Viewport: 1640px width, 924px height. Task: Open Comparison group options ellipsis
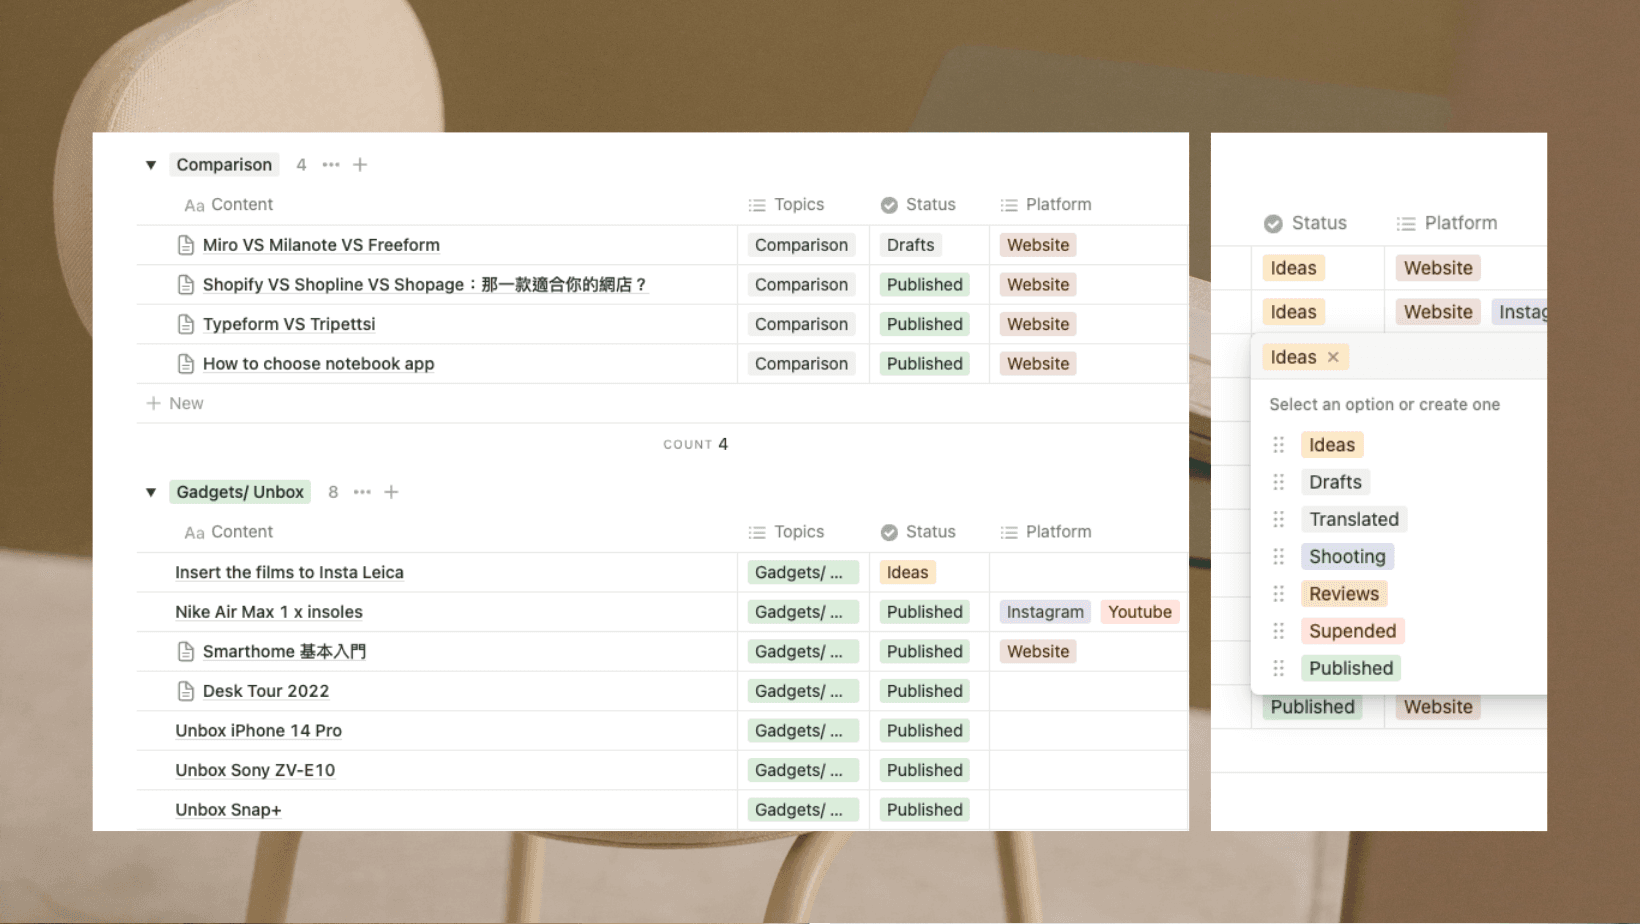click(331, 165)
